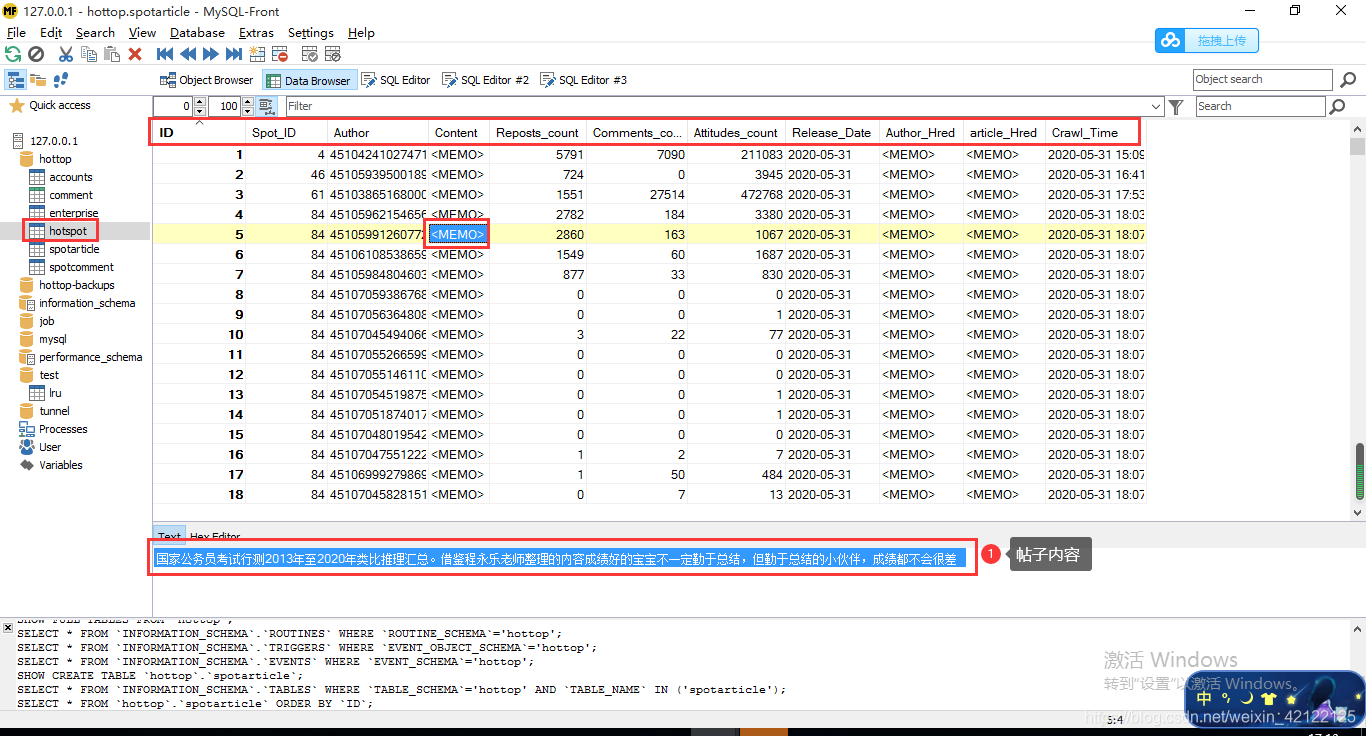Select Quick access star item
Screen dimensions: 1366x736
50,105
